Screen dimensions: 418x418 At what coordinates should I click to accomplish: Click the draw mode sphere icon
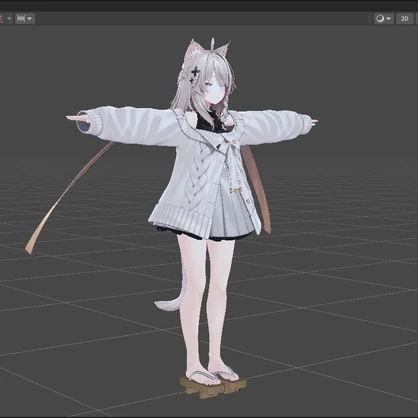coord(380,19)
